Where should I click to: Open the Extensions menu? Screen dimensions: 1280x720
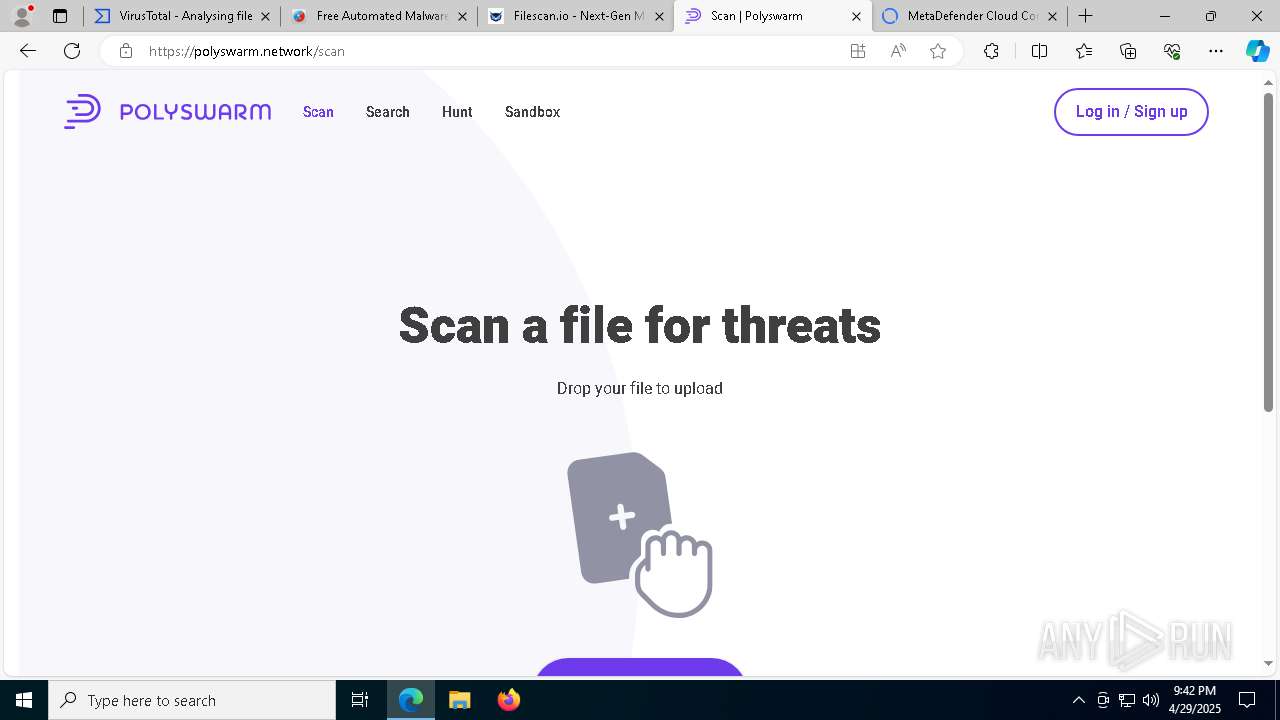991,51
